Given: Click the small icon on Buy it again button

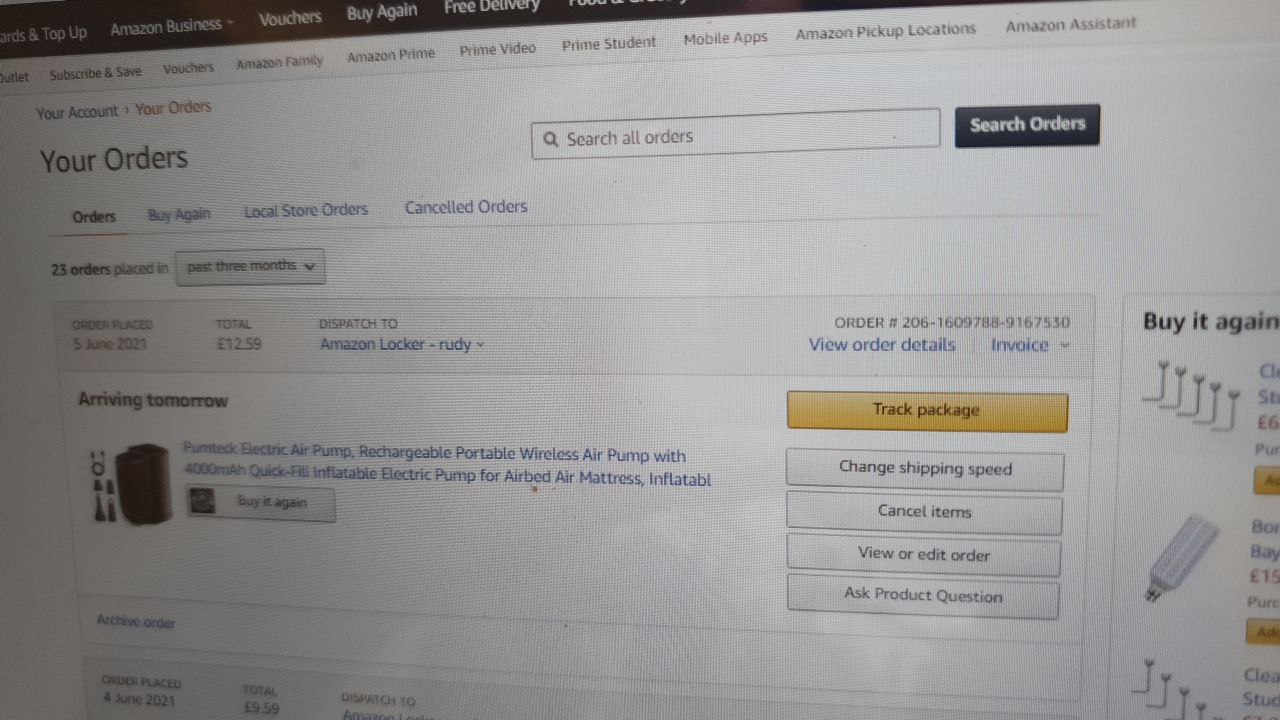Looking at the screenshot, I should 203,502.
